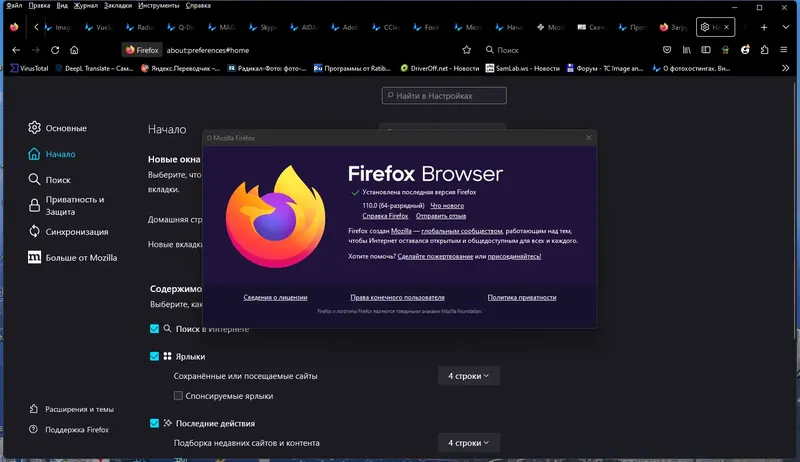Open the Library icon in the toolbar
This screenshot has width=800, height=462.
pos(687,50)
